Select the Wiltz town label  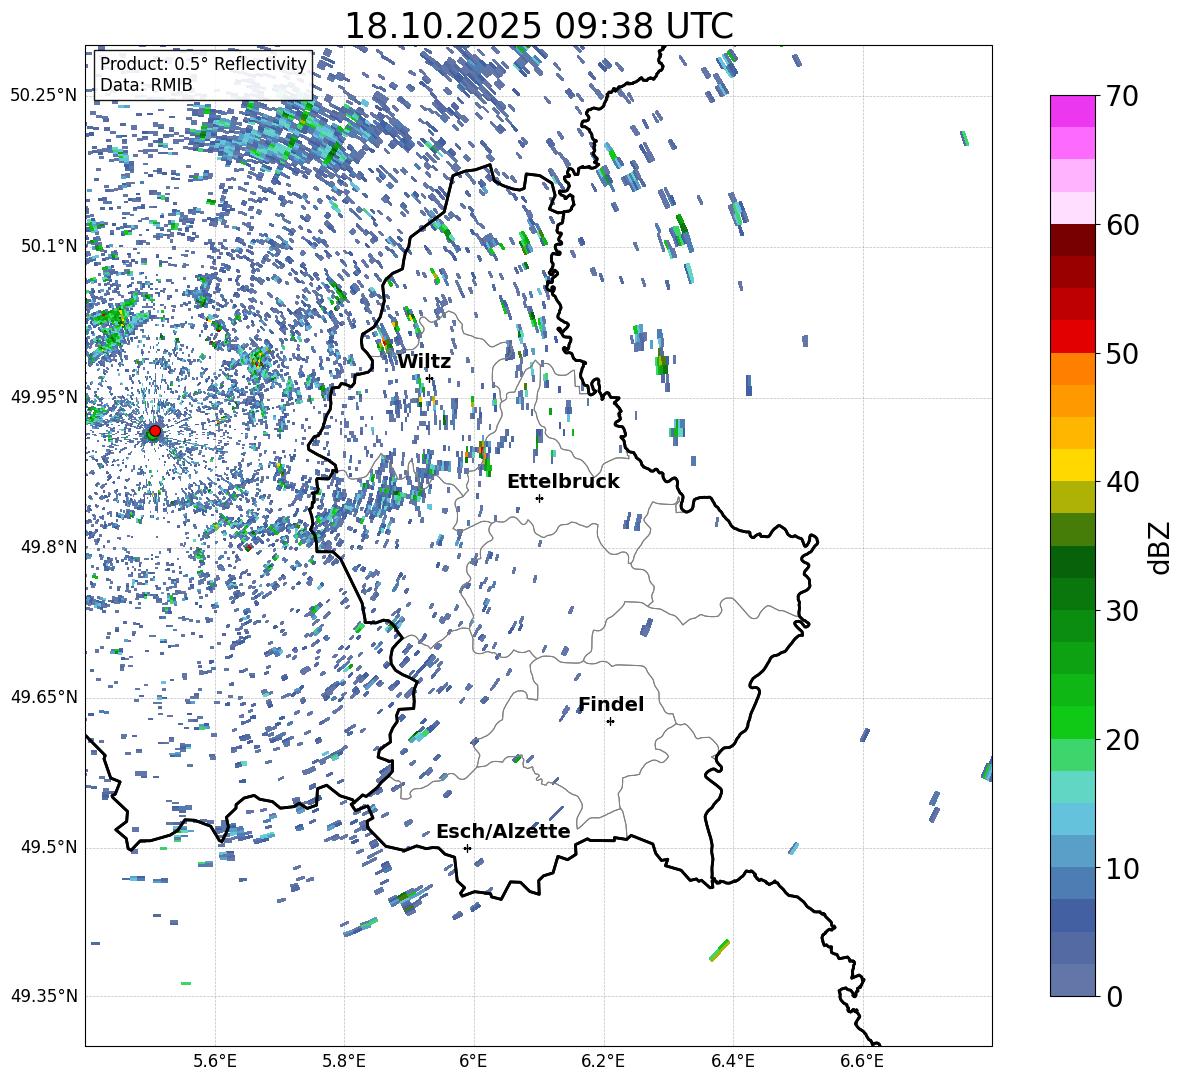pos(424,361)
